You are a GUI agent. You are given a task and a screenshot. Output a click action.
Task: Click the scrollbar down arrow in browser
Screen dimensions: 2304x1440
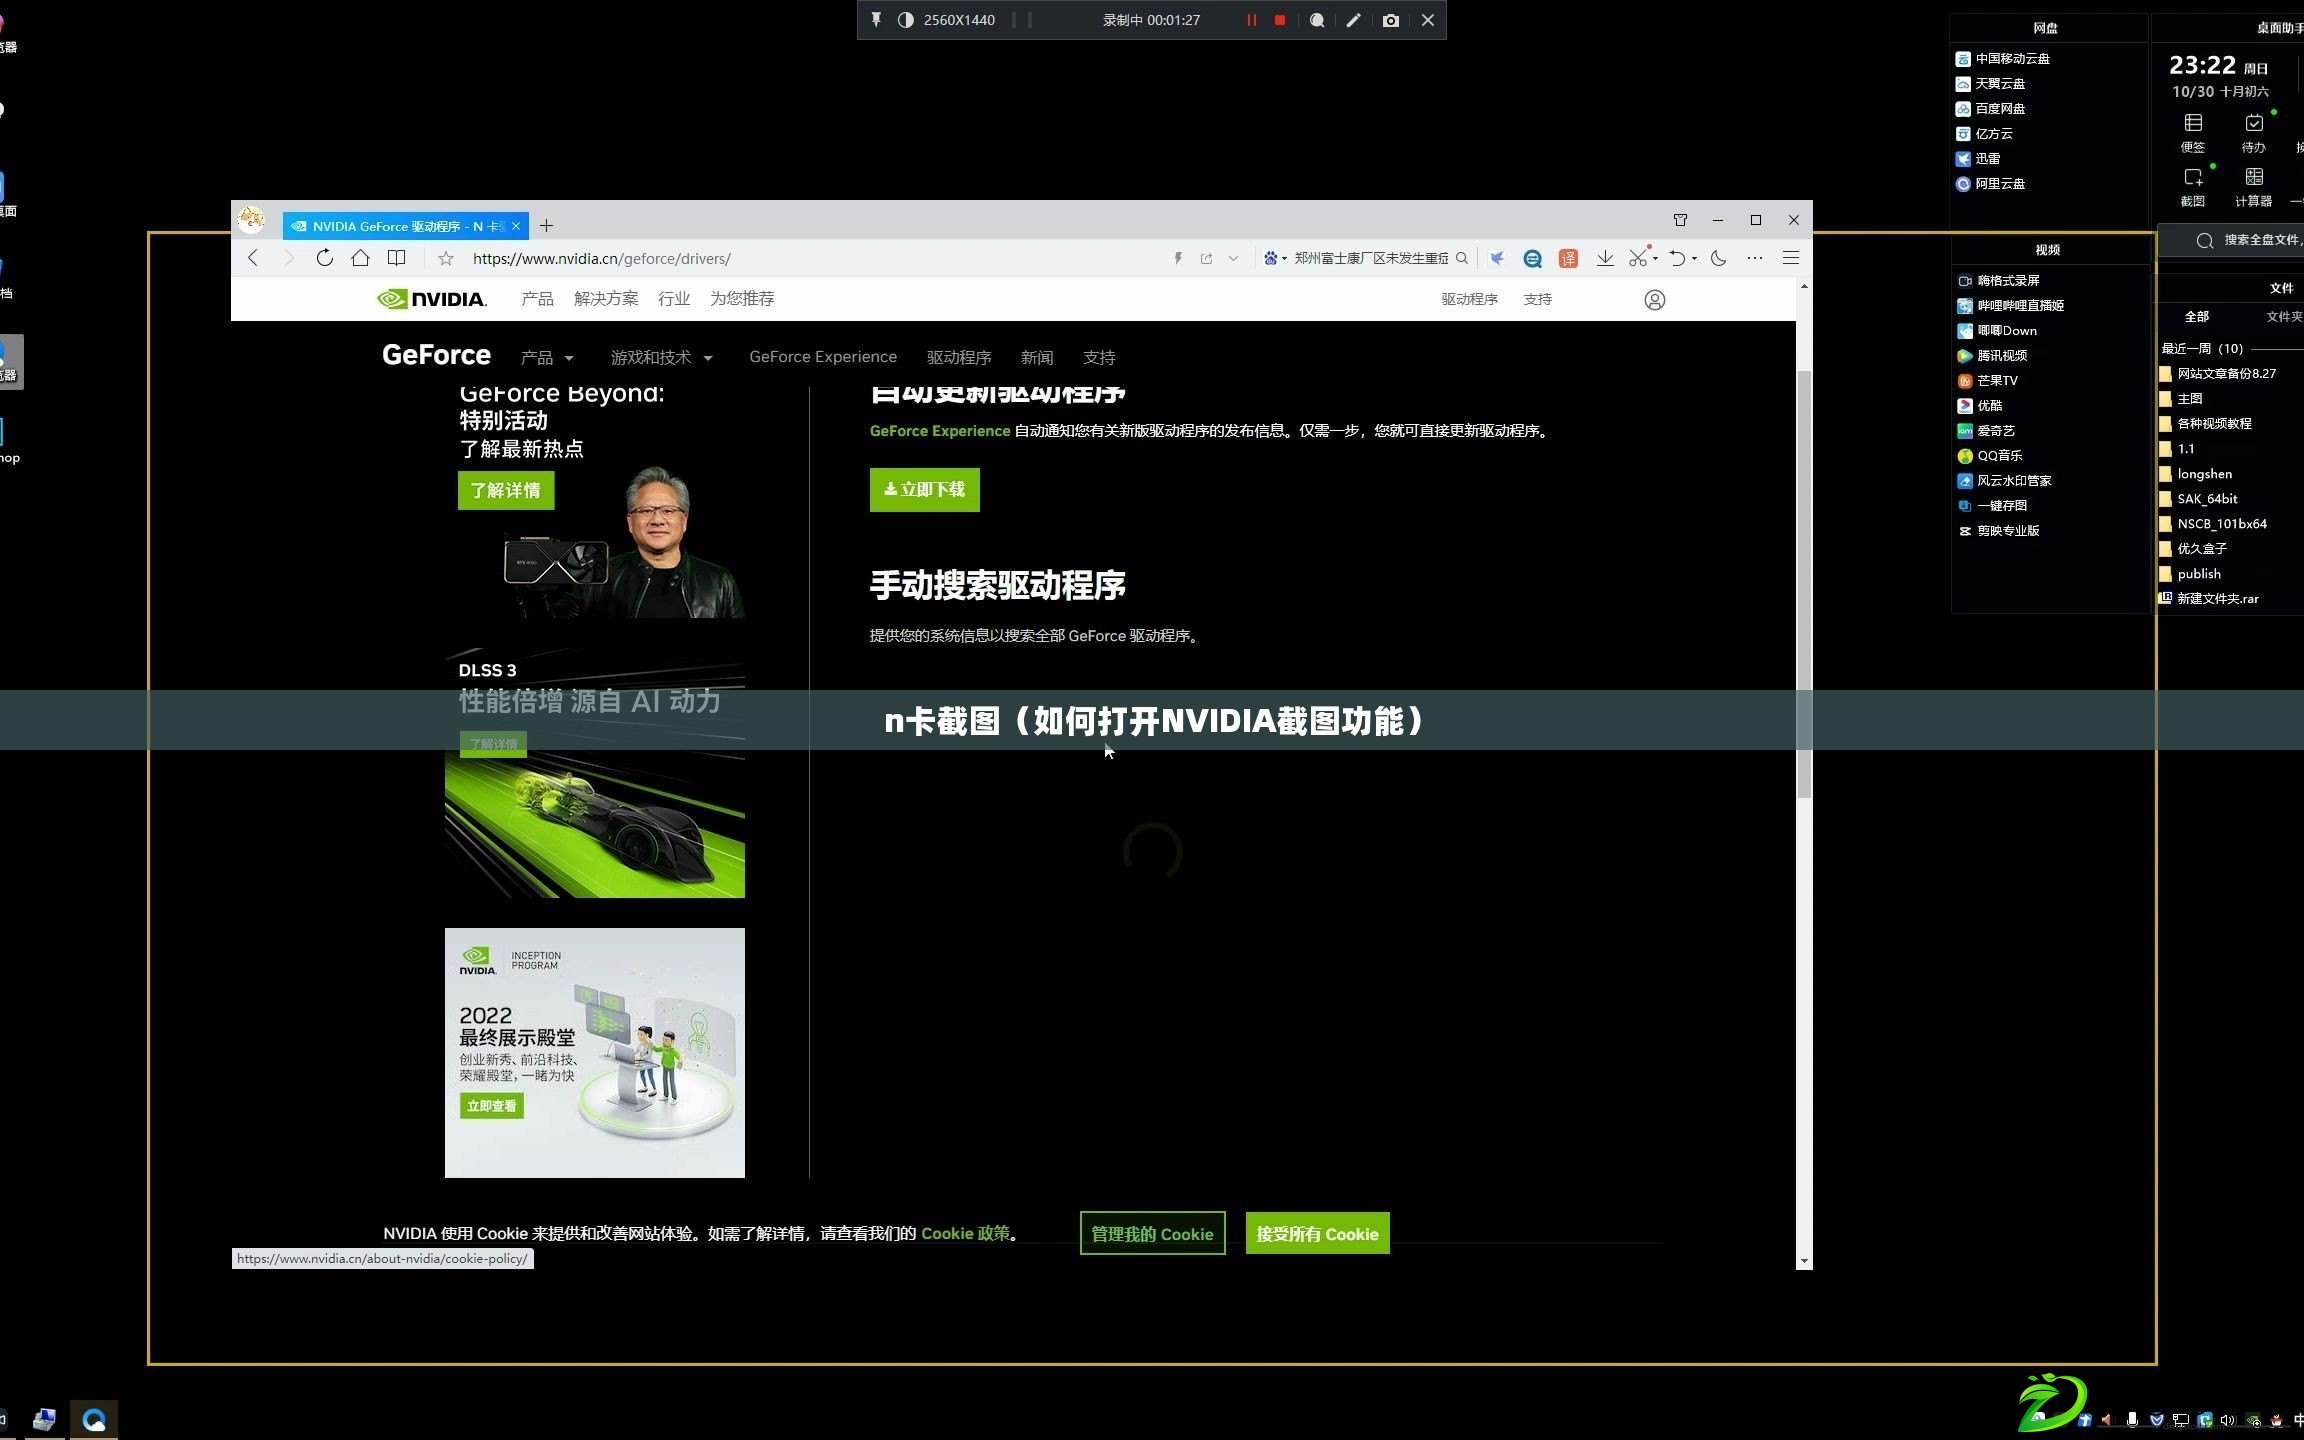(1804, 1262)
